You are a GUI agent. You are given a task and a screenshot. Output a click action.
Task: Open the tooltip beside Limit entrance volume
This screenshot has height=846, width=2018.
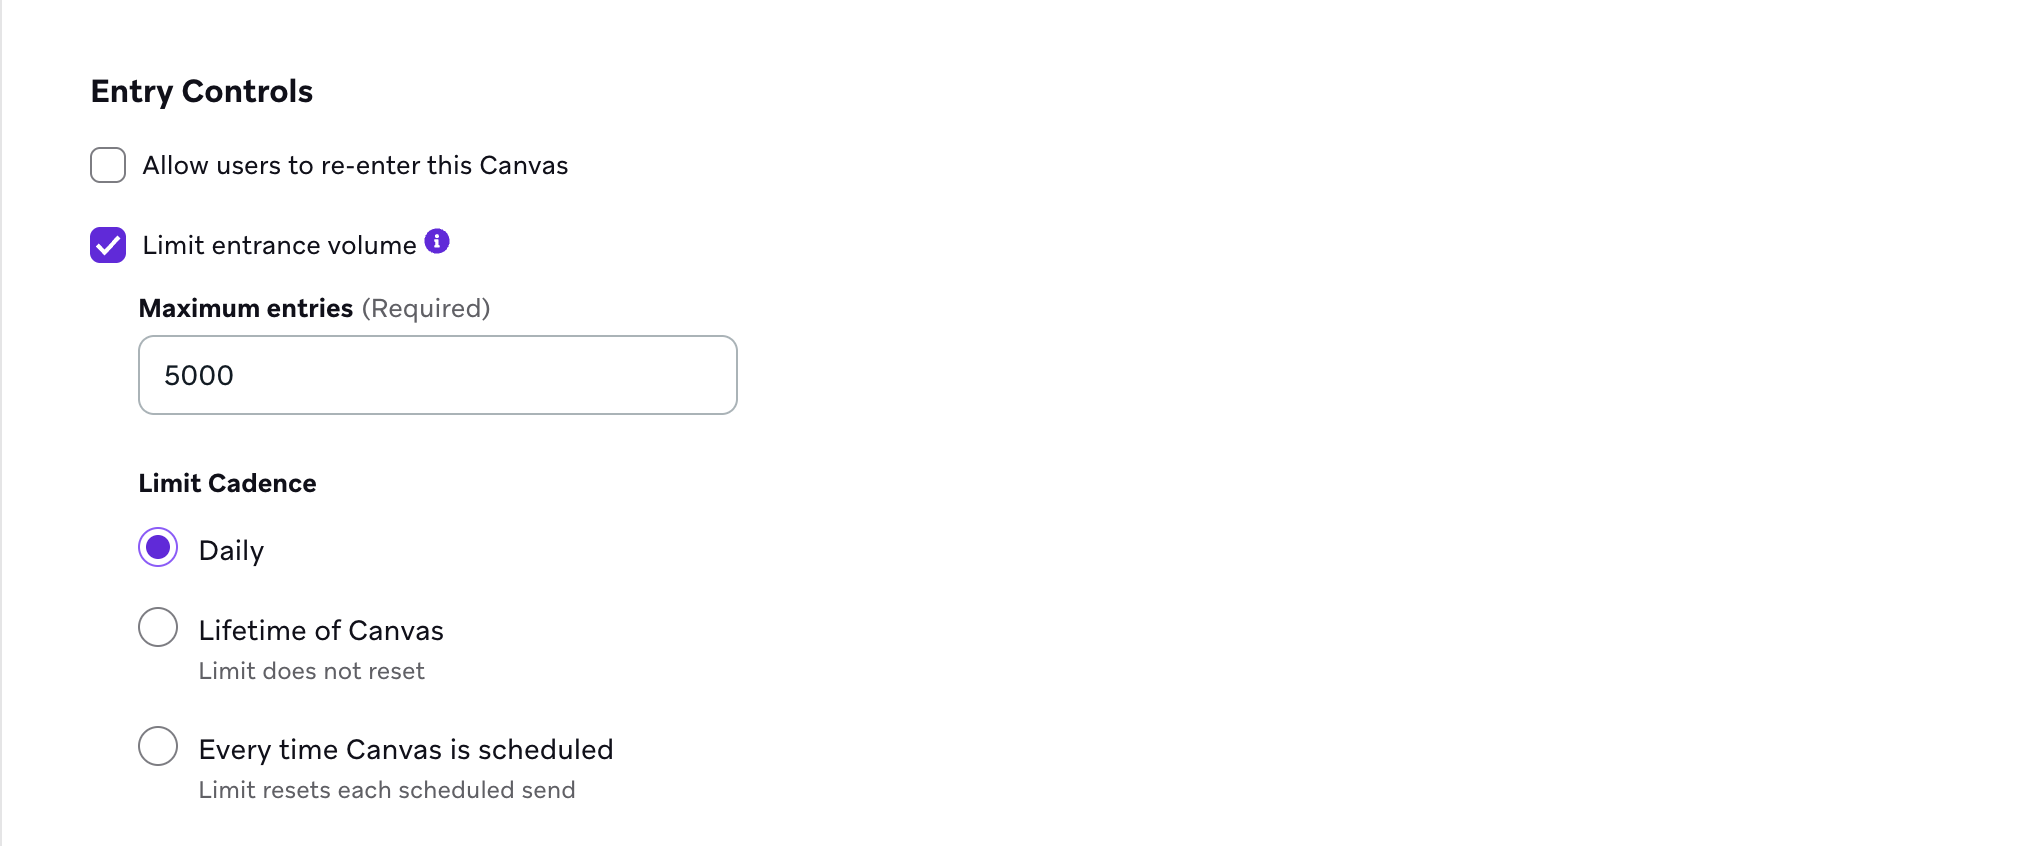(437, 241)
